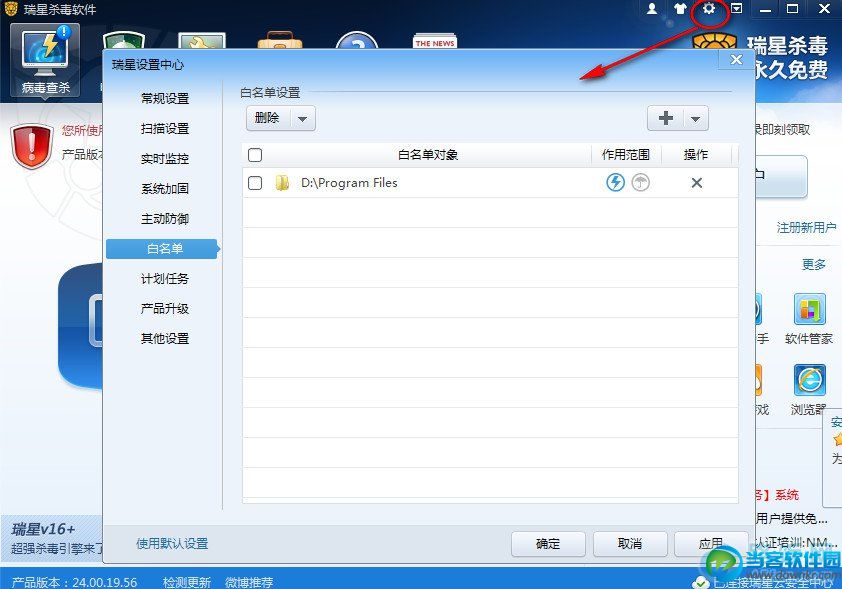Select the 扫描设置 settings tab

164,129
